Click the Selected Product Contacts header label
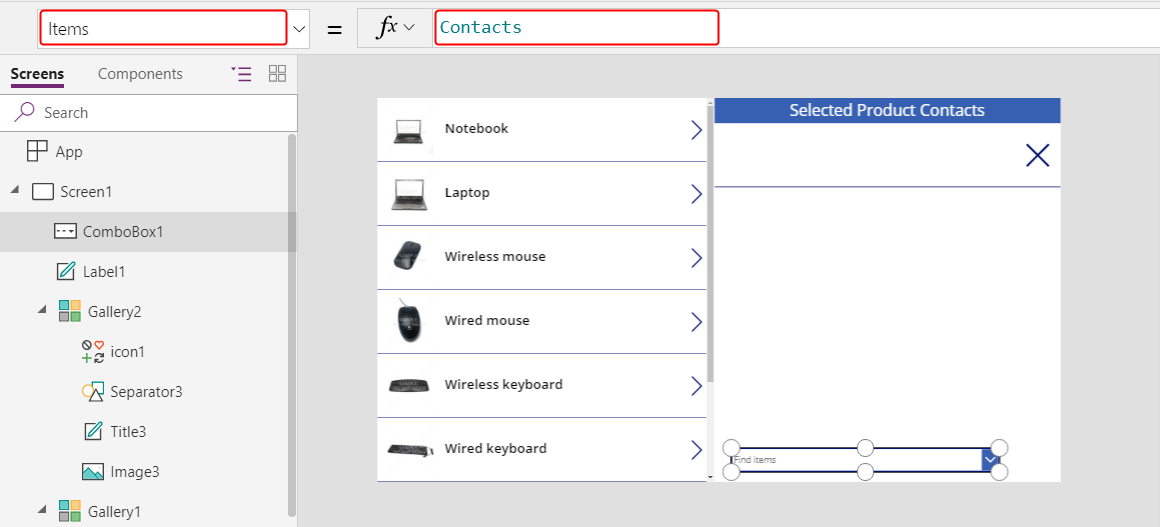The image size is (1160, 527). click(x=887, y=110)
